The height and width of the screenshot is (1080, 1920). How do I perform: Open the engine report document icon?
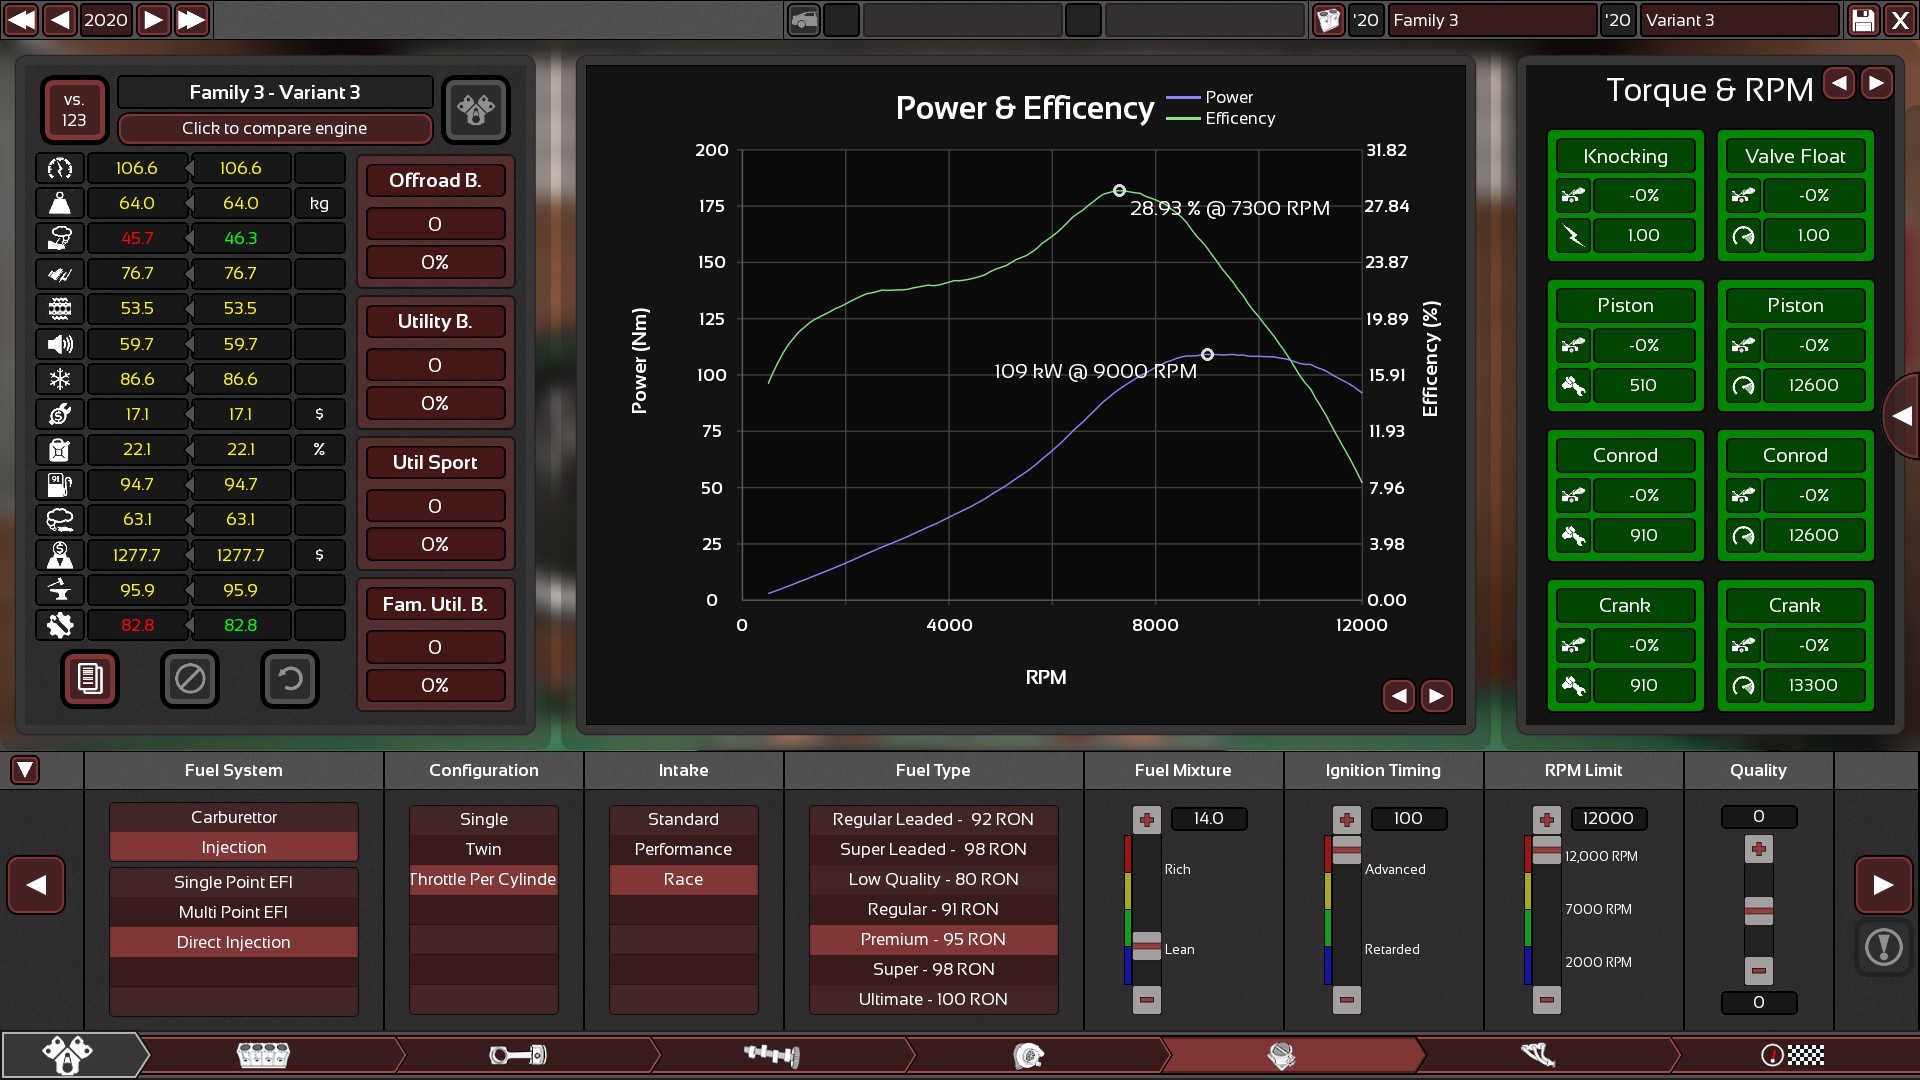[90, 679]
